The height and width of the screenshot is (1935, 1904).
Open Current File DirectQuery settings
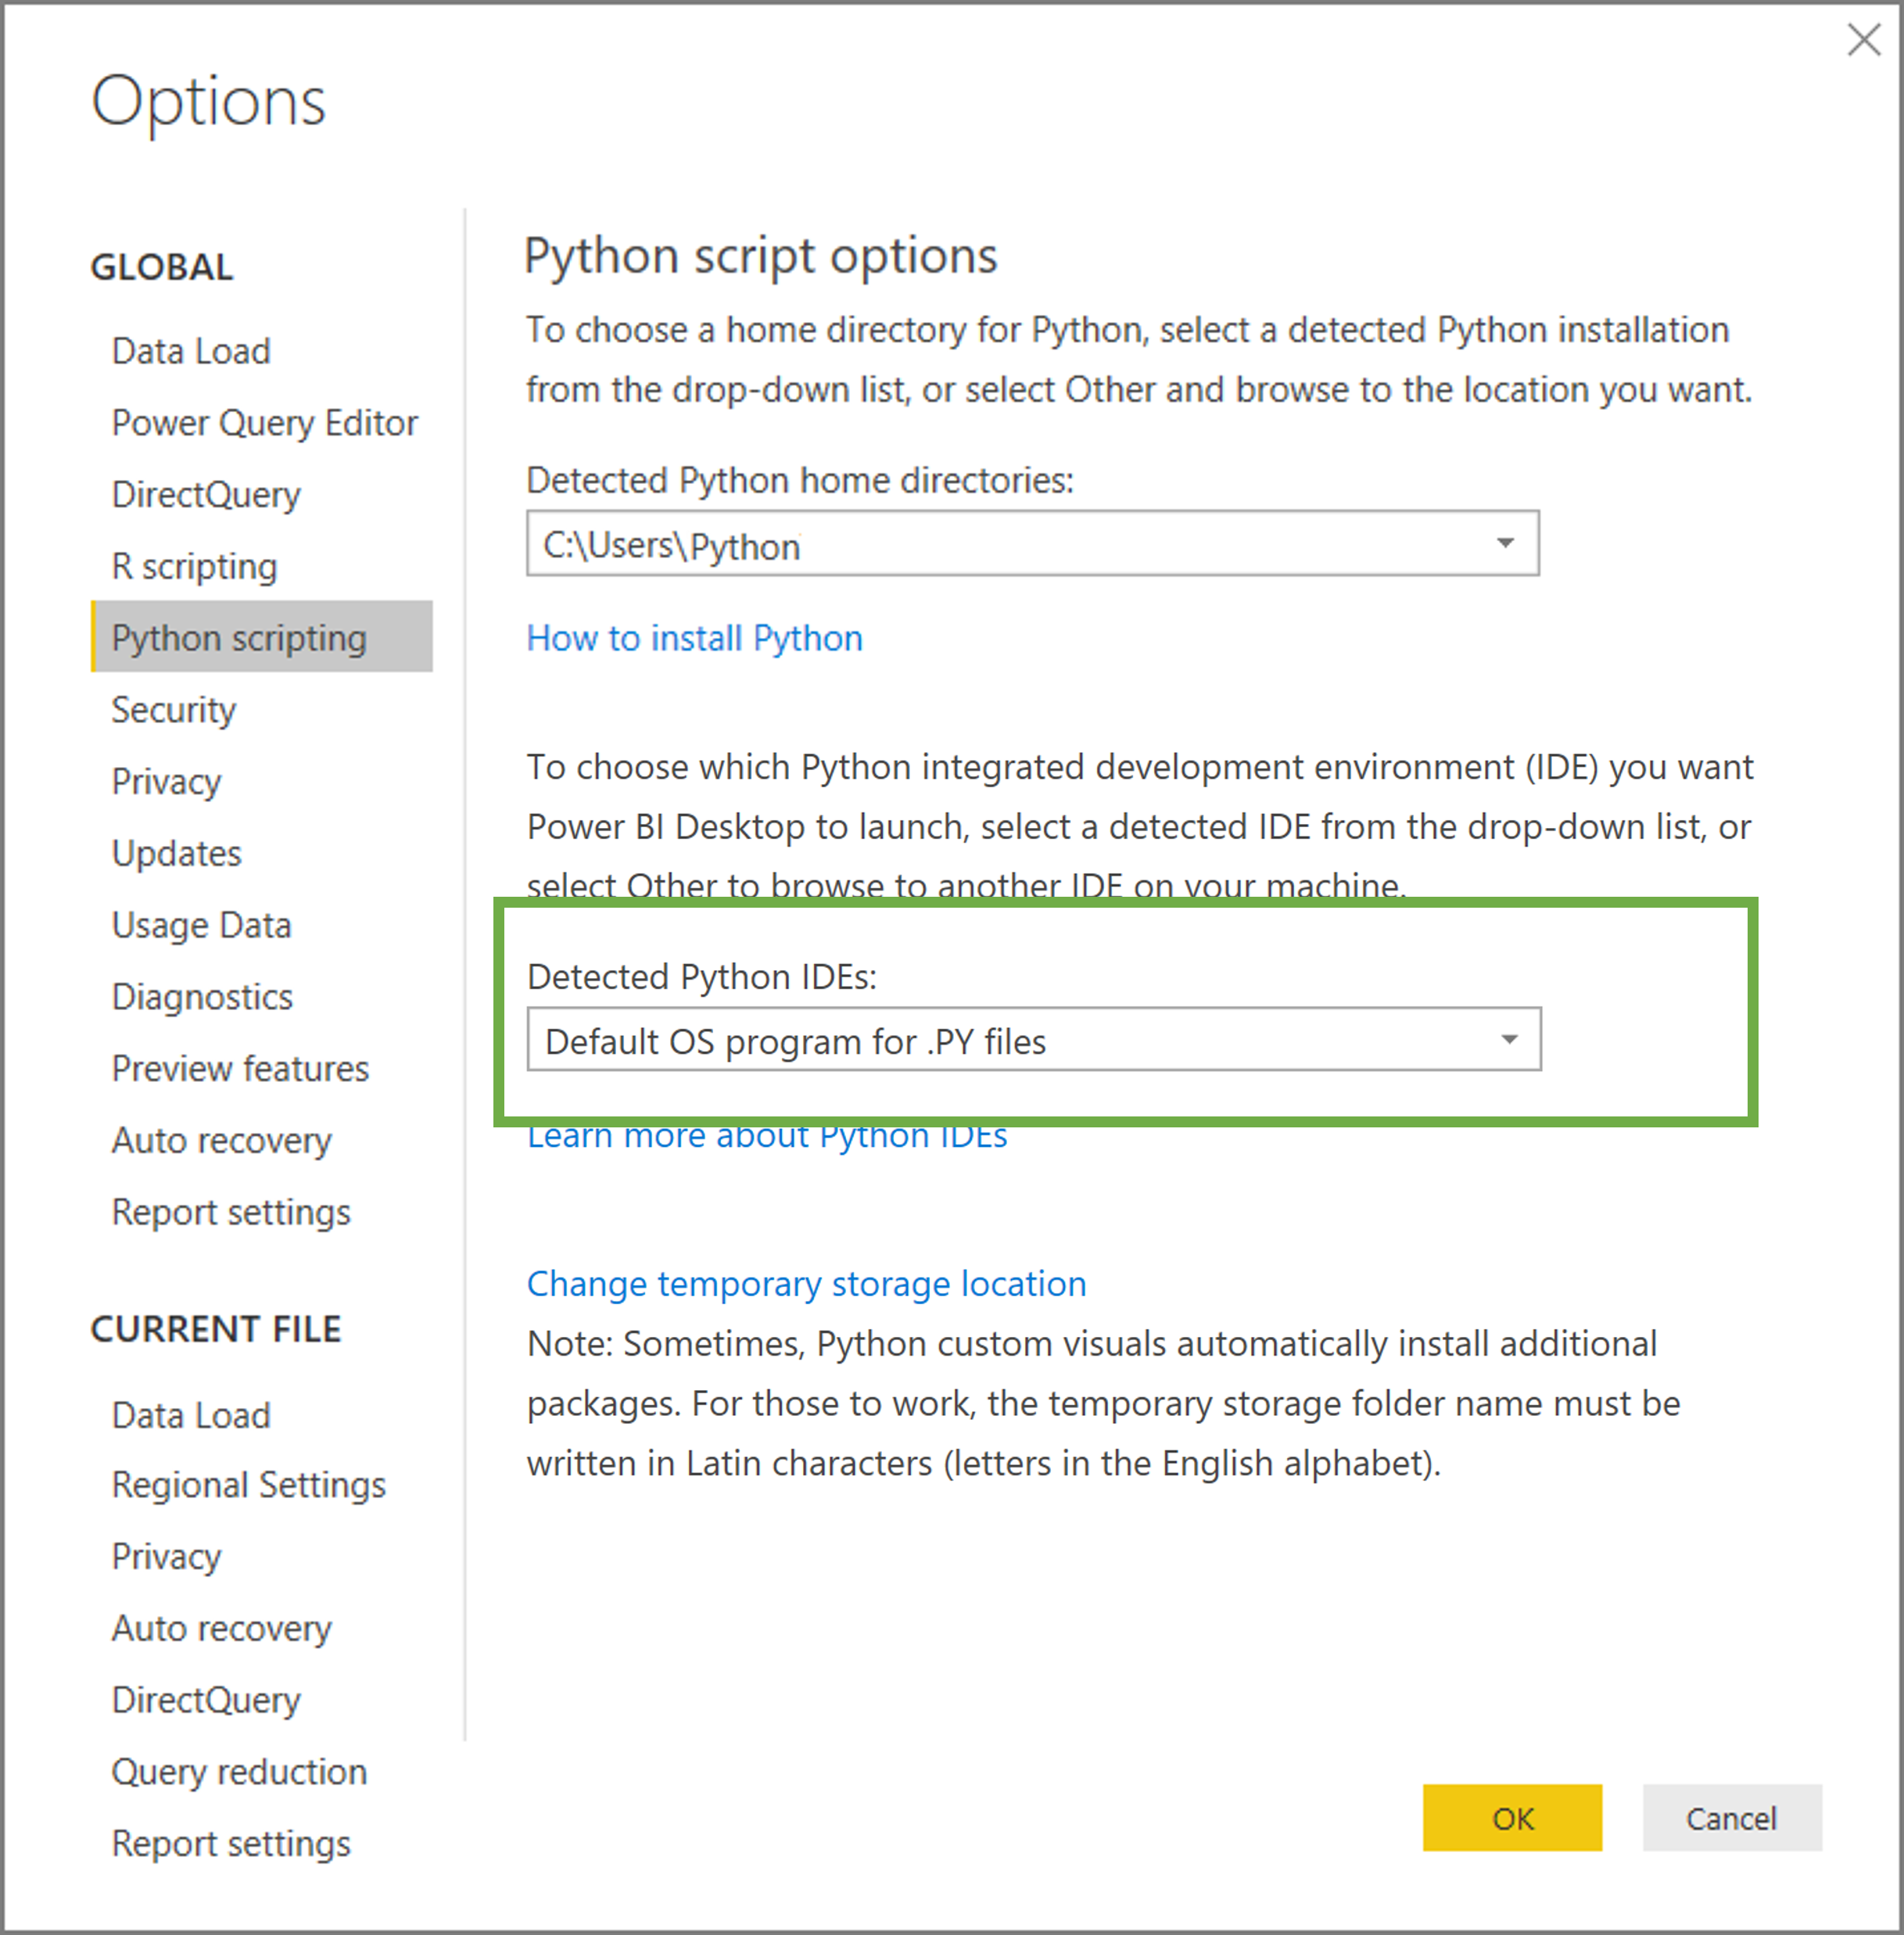coord(206,1701)
